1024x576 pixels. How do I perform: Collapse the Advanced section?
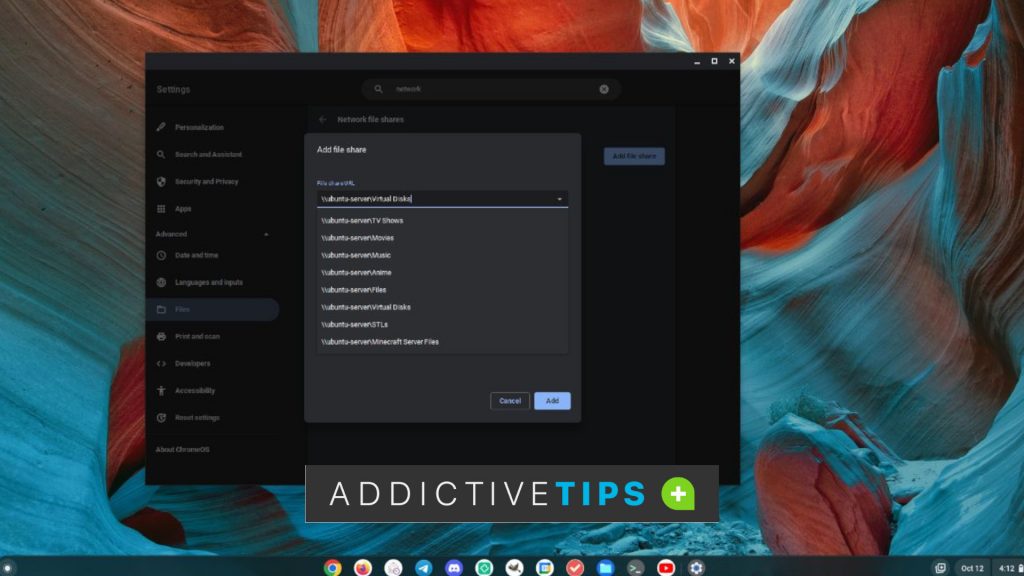pos(265,233)
